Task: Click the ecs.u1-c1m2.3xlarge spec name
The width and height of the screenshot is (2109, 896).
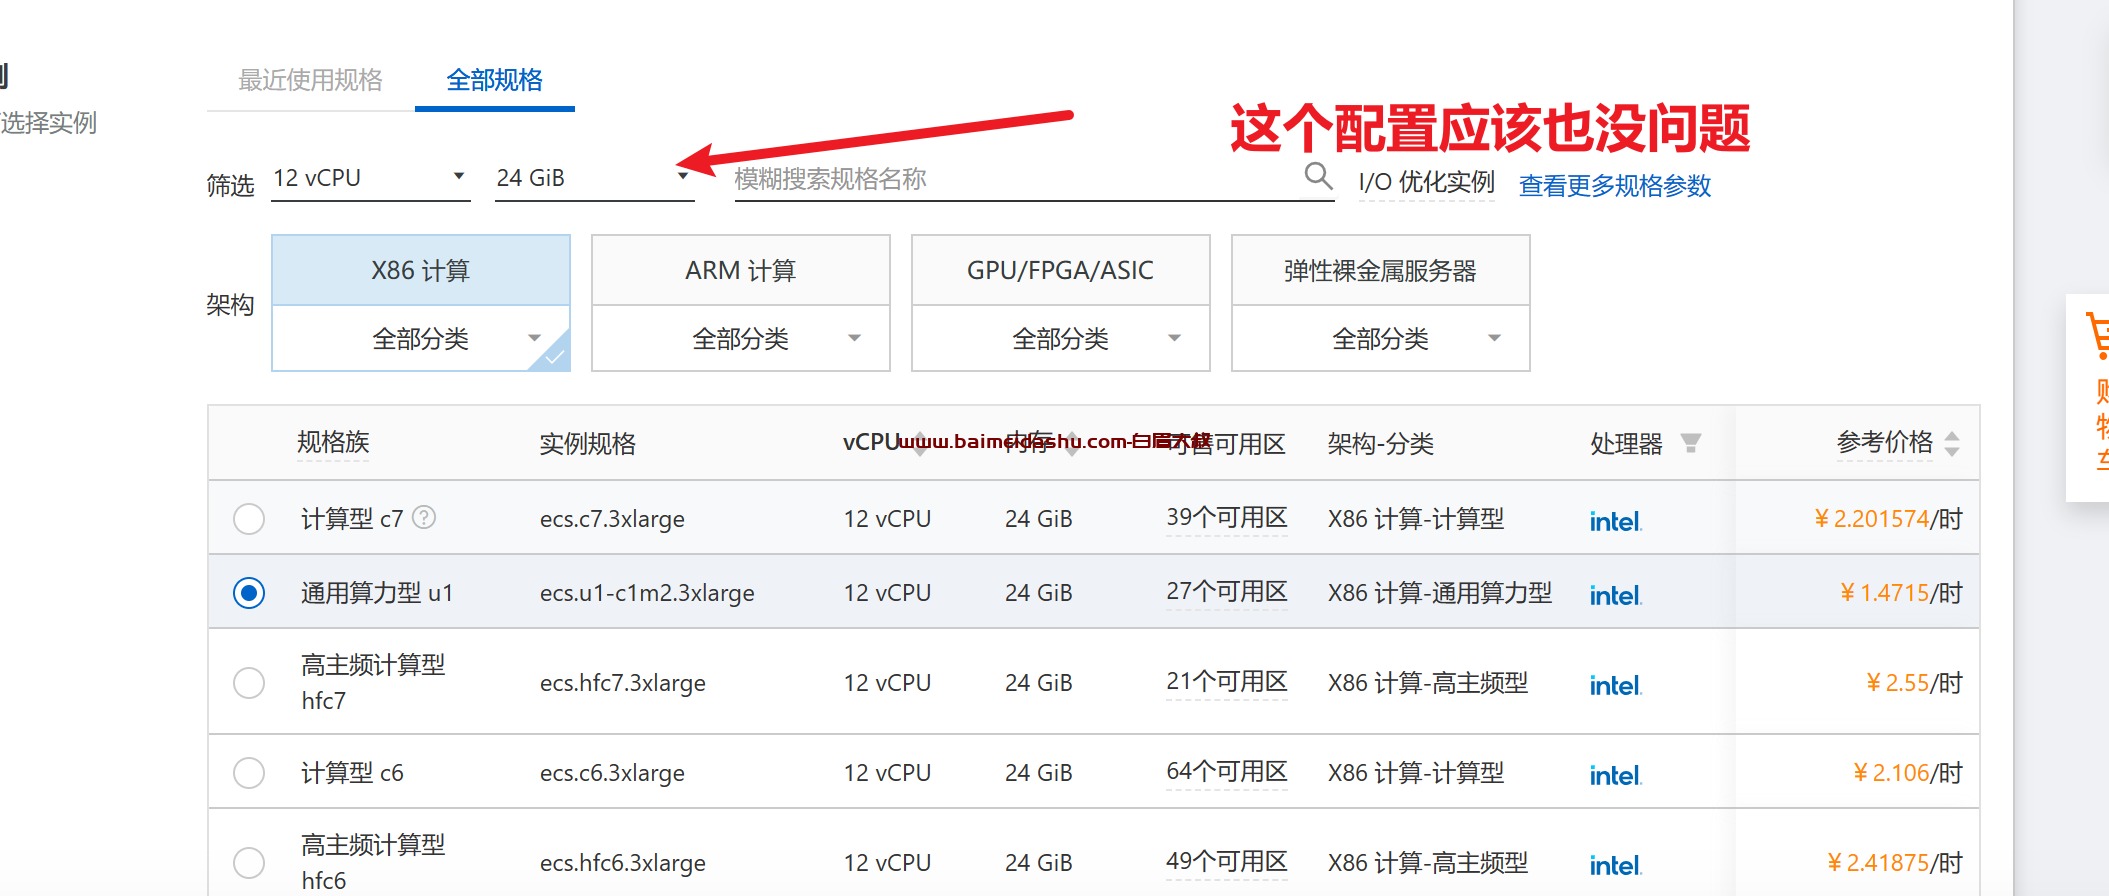Action: [647, 593]
